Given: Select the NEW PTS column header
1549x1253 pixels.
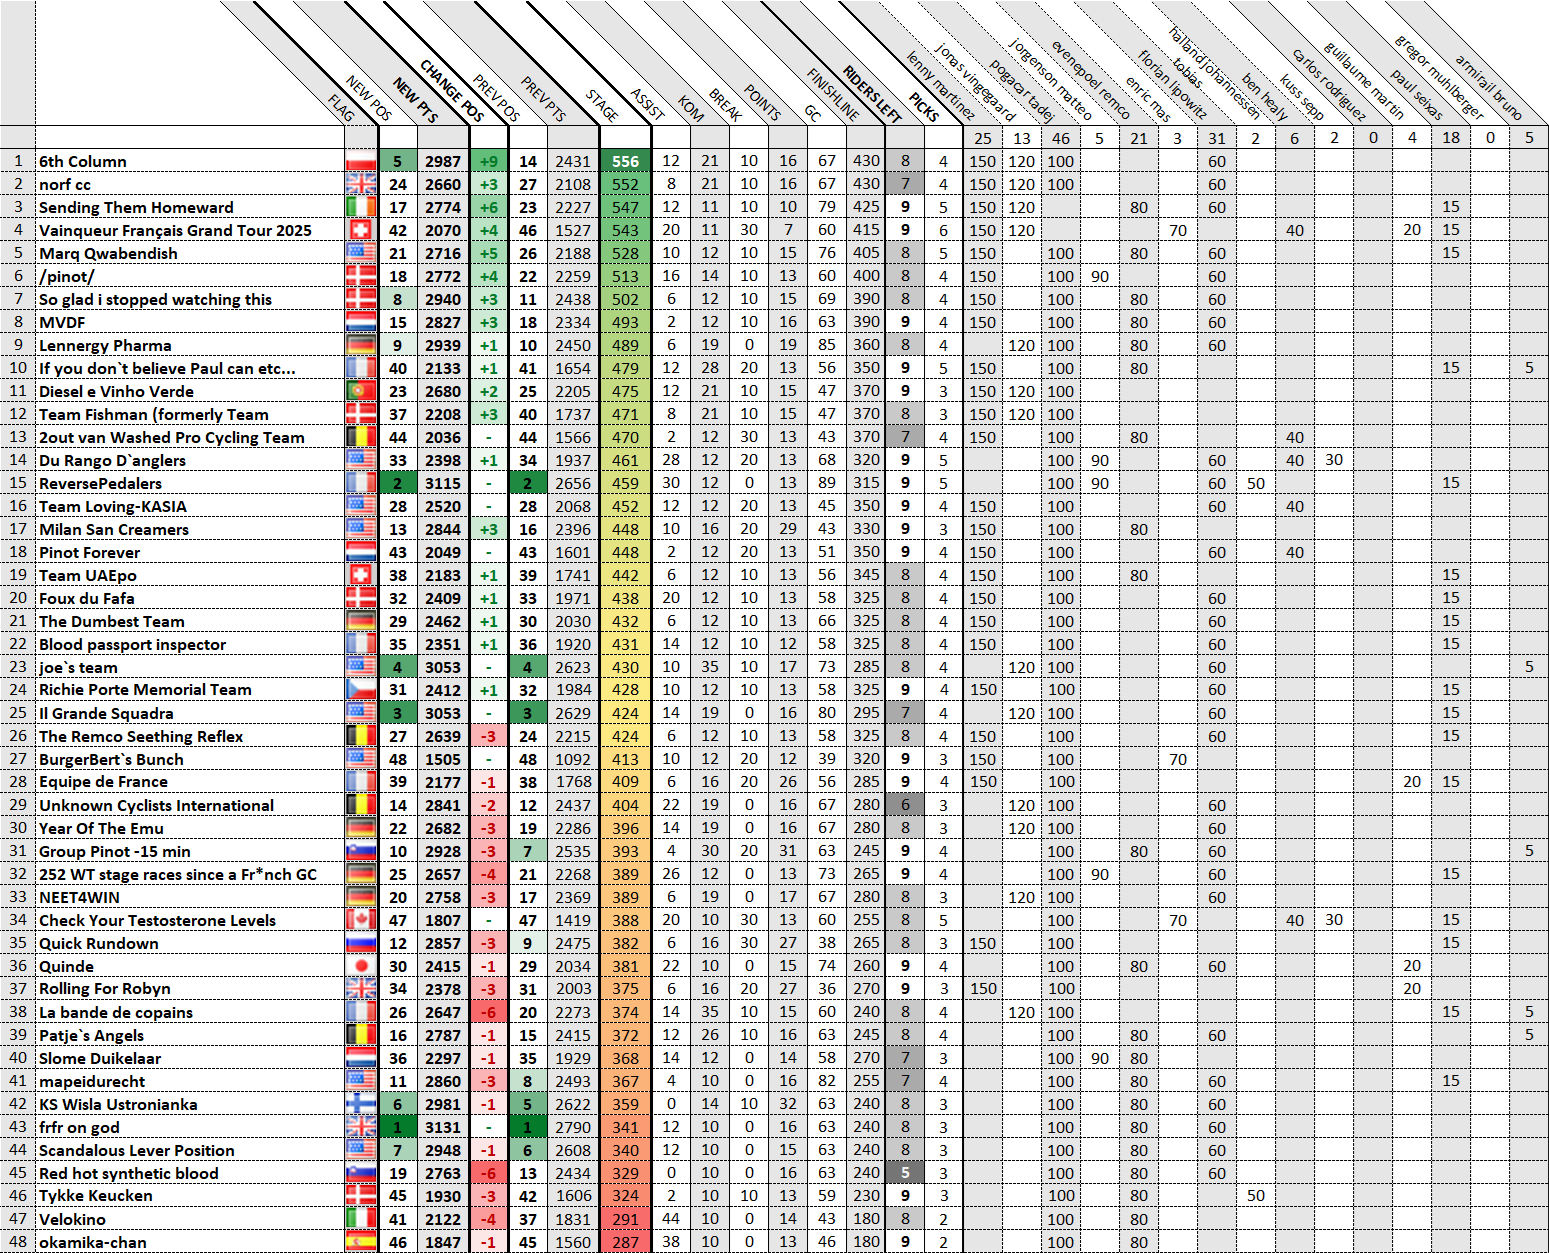Looking at the screenshot, I should click(x=415, y=100).
